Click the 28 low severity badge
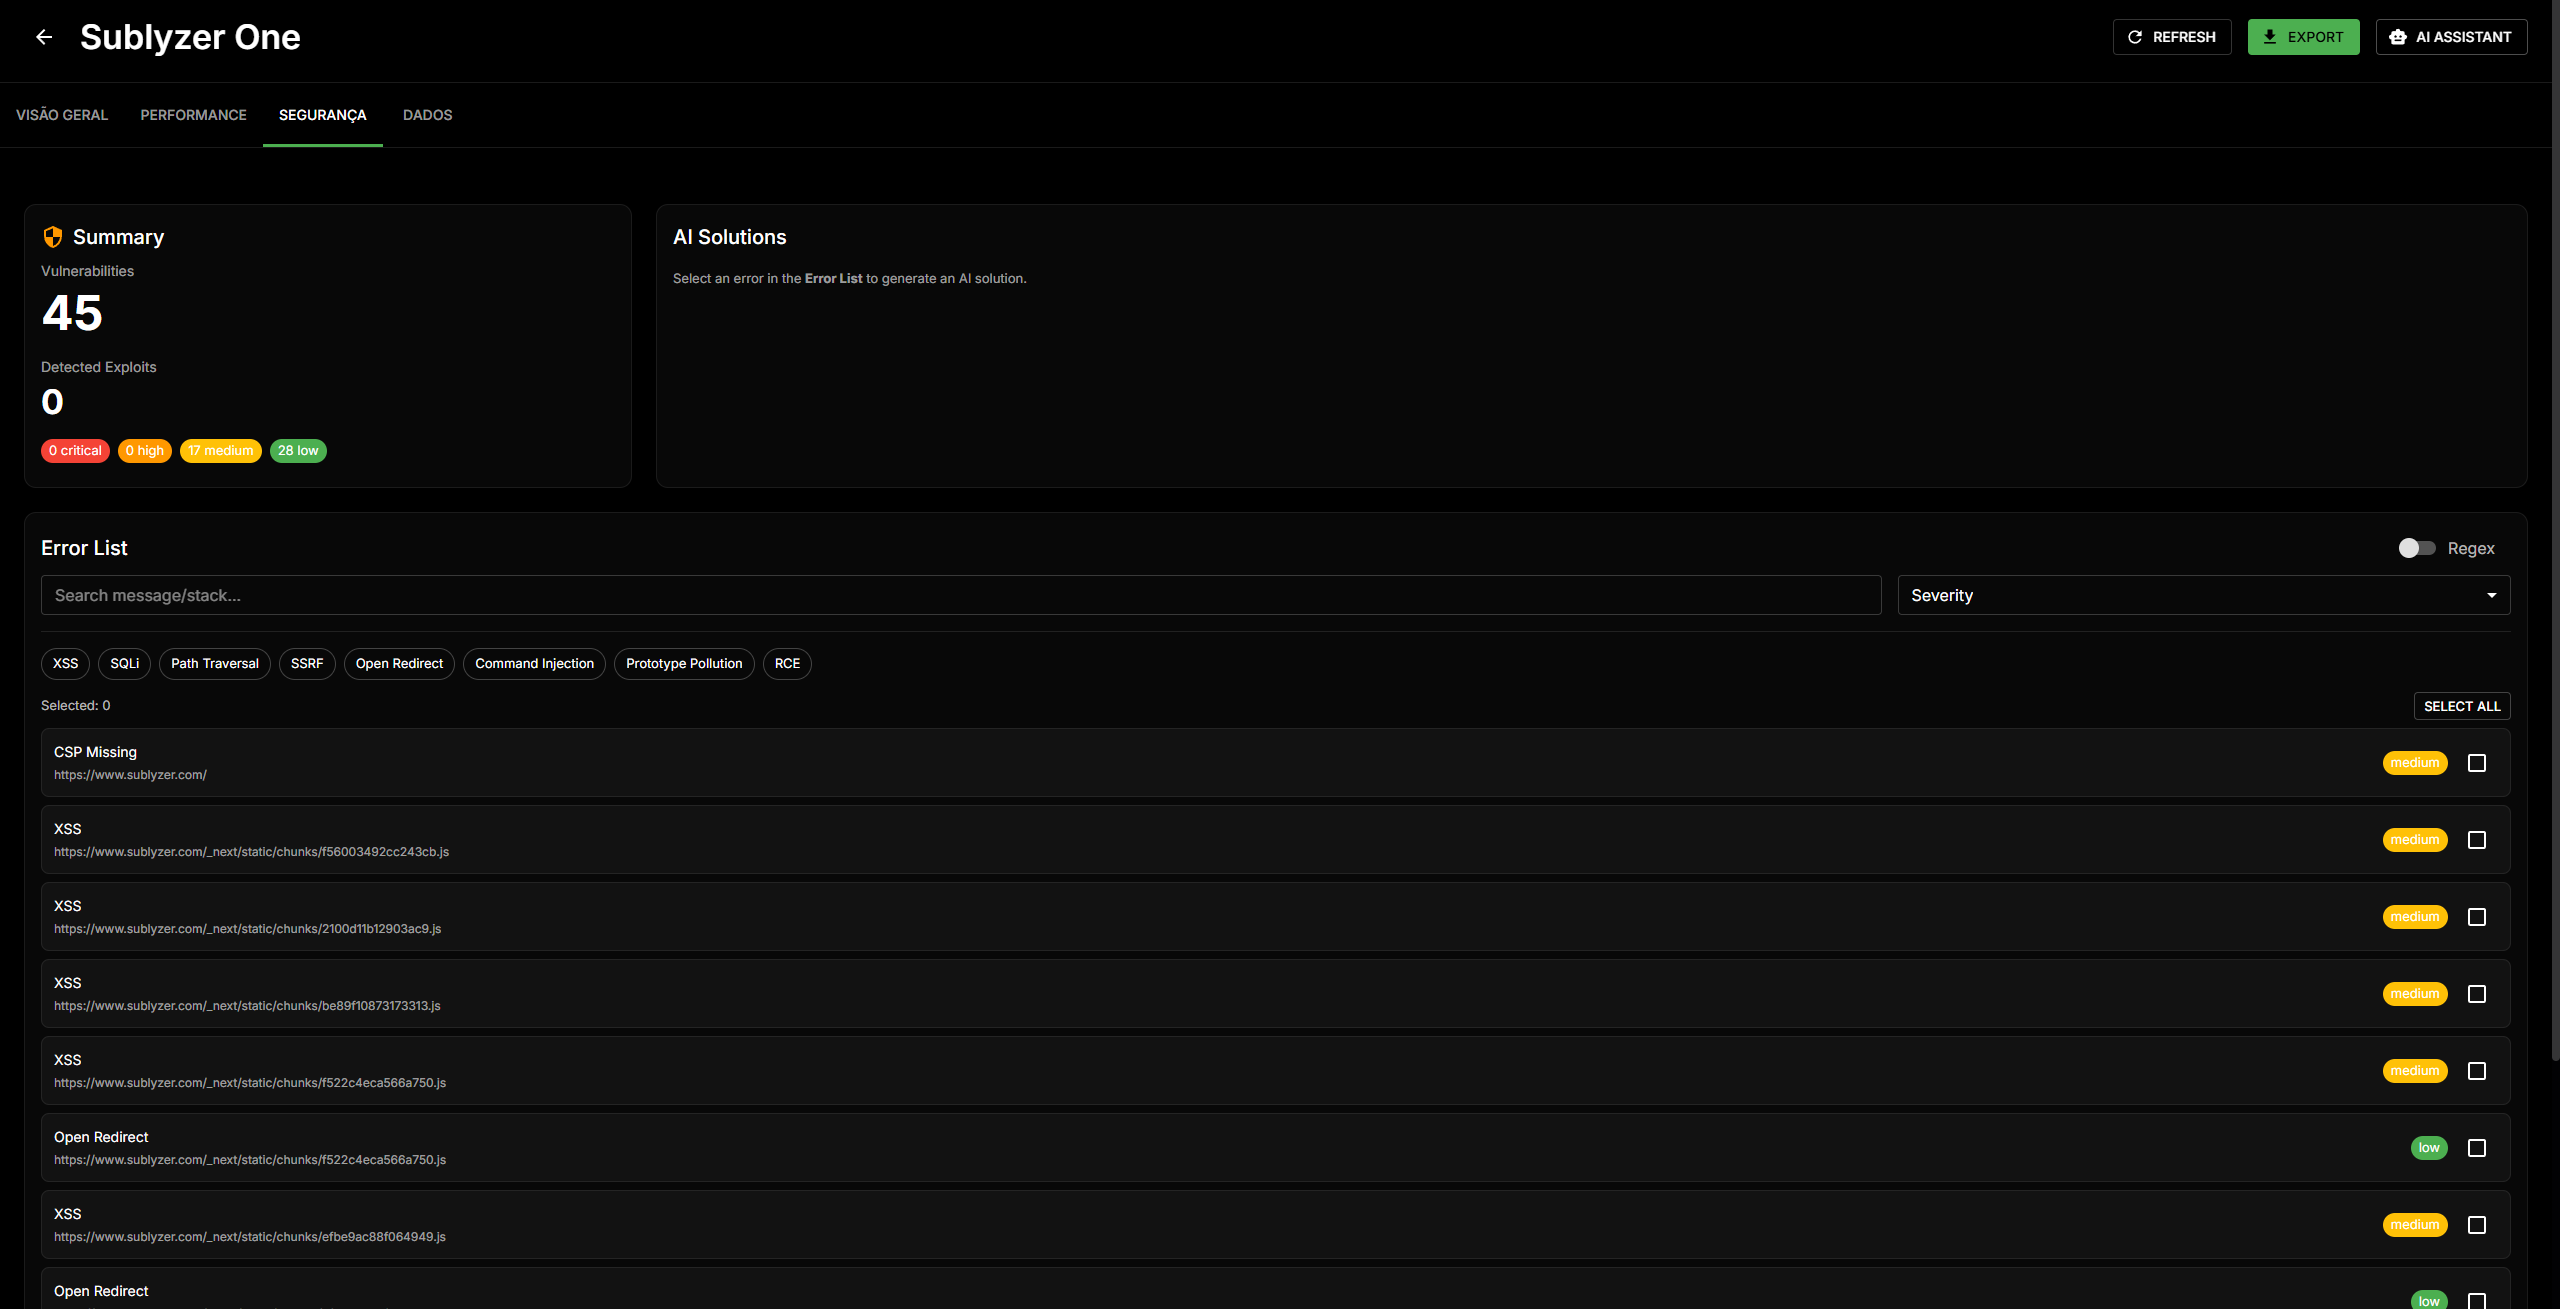The image size is (2560, 1309). (298, 451)
